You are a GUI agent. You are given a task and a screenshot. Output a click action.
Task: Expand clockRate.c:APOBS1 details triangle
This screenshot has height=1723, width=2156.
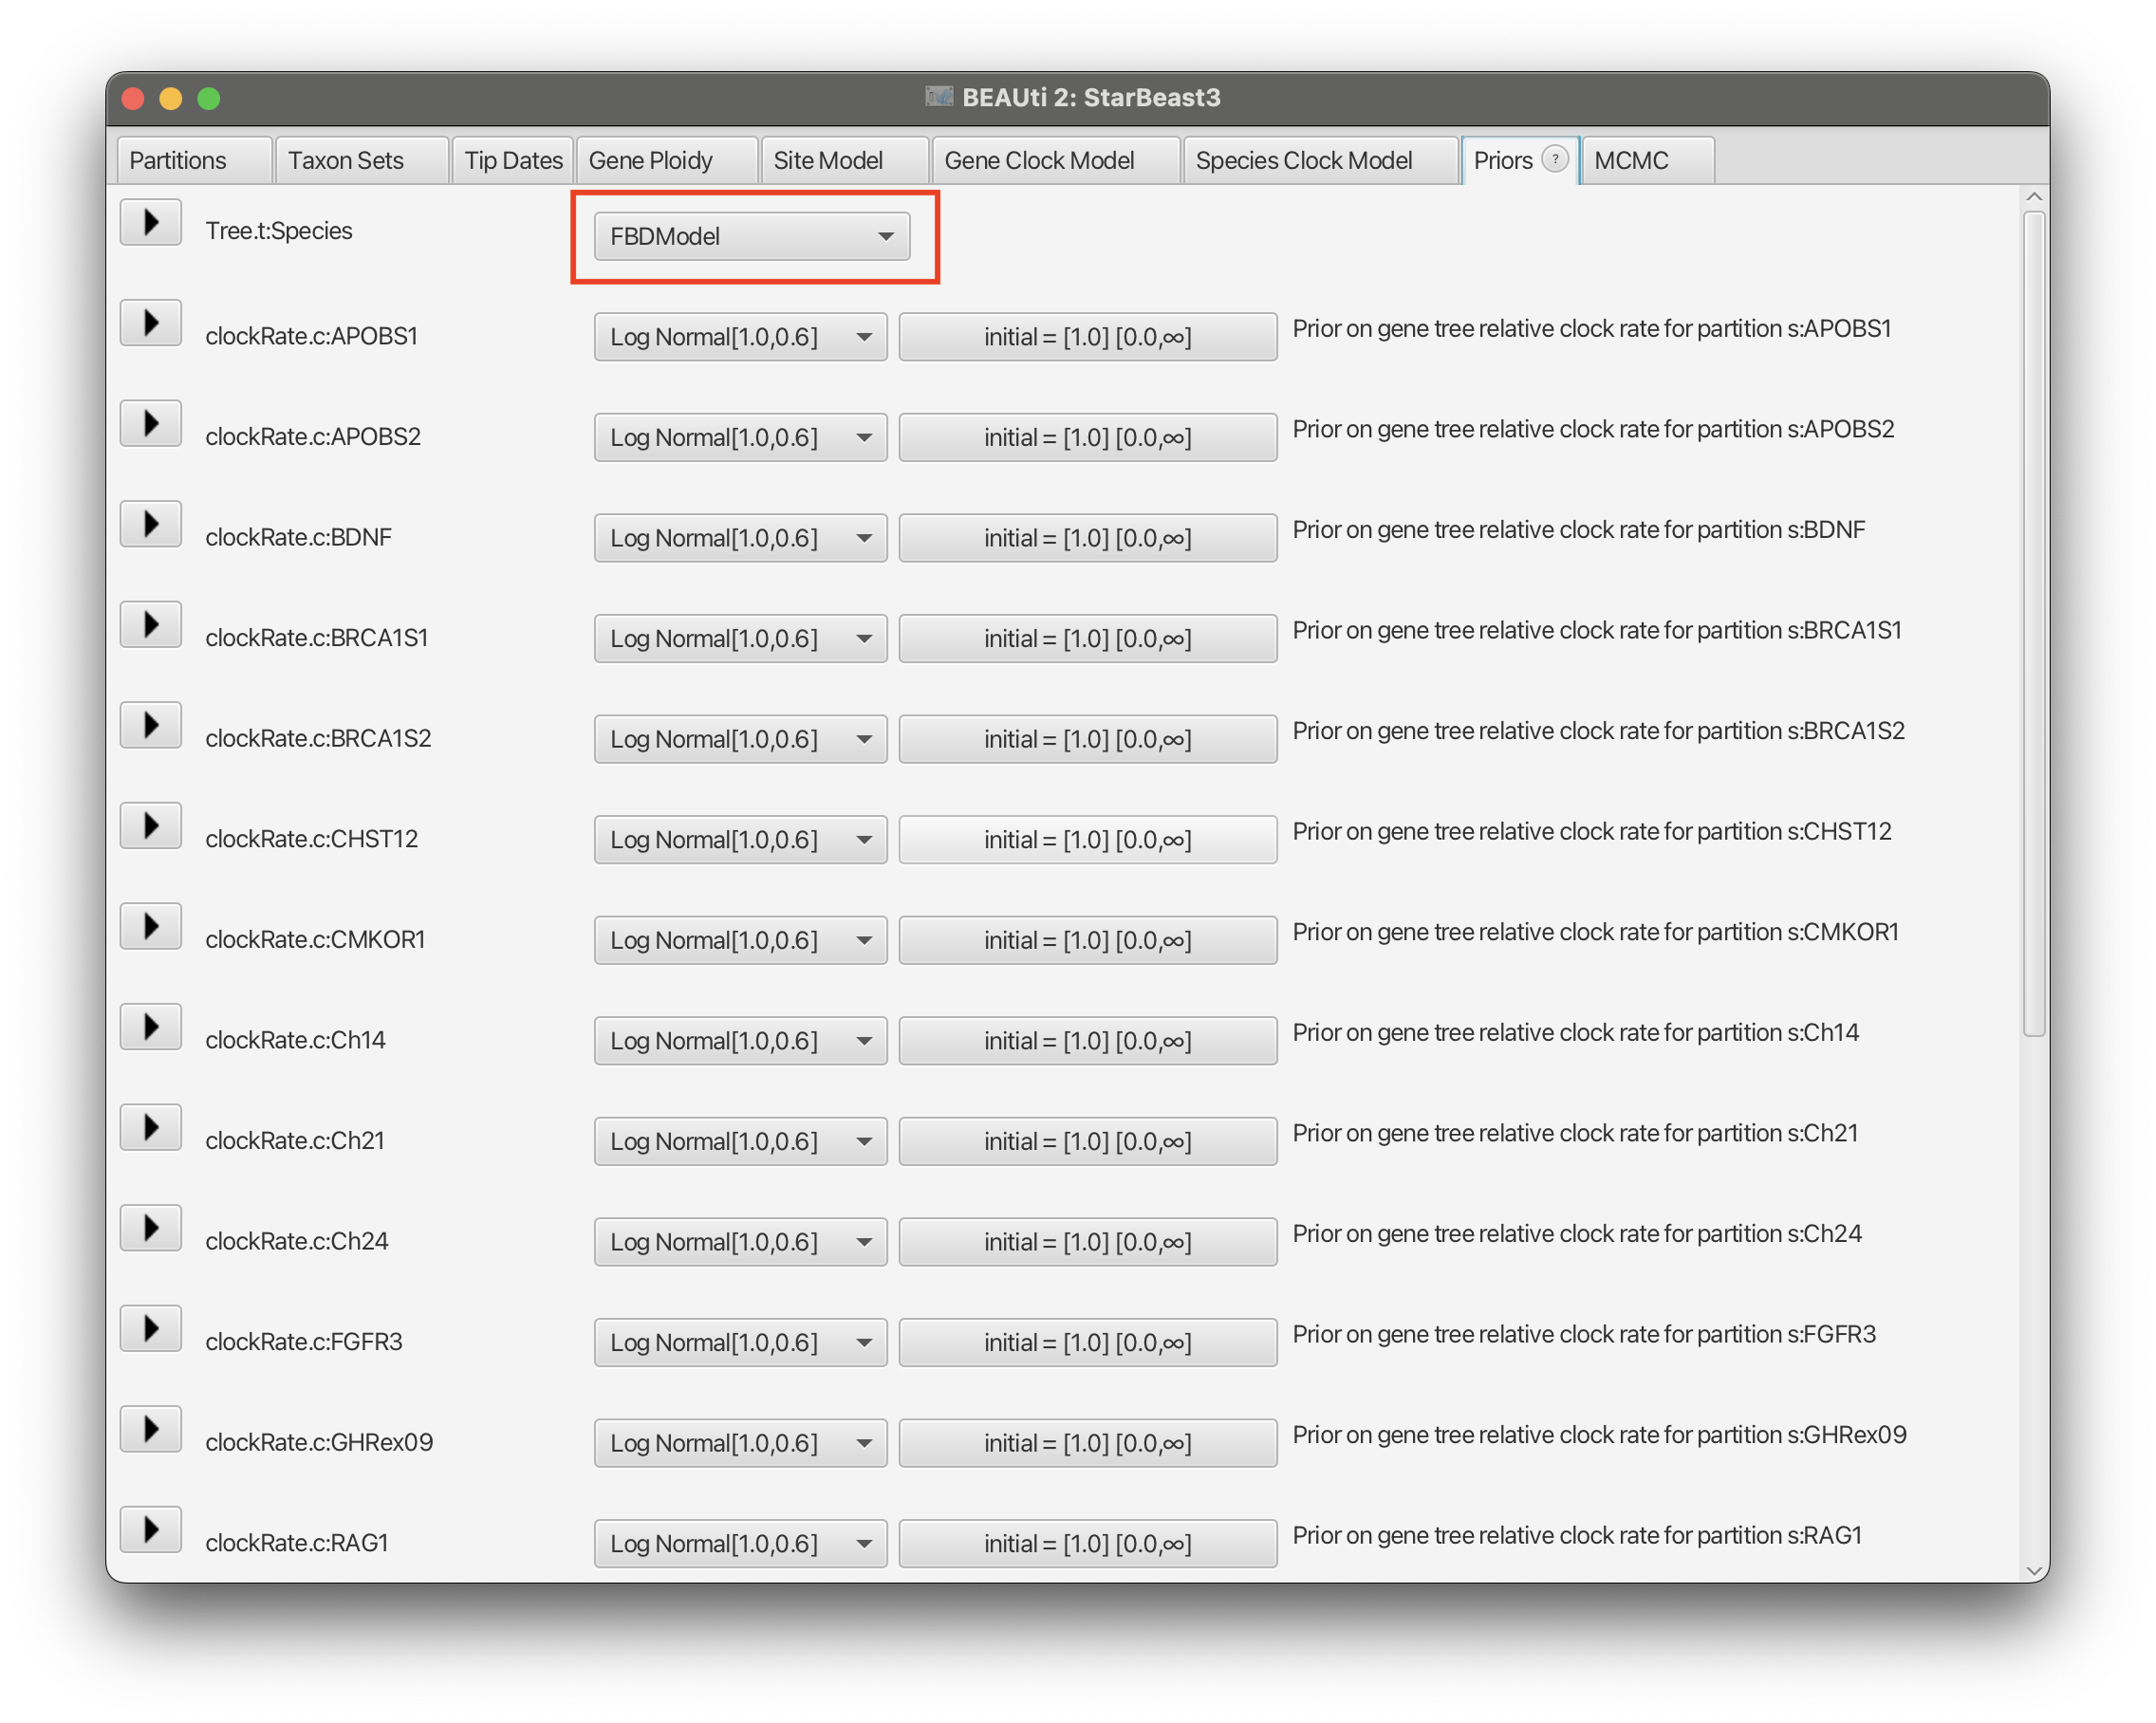click(150, 323)
